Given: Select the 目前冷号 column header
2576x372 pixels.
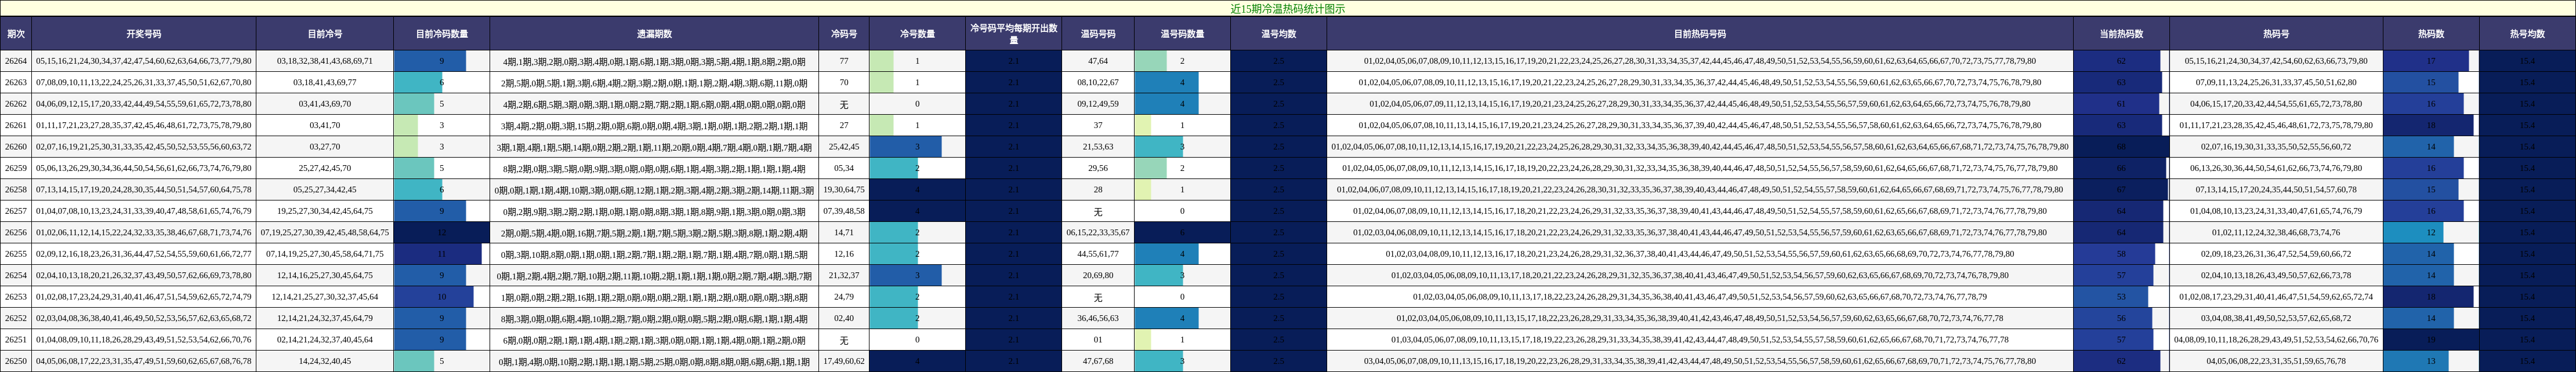Looking at the screenshot, I should point(324,34).
